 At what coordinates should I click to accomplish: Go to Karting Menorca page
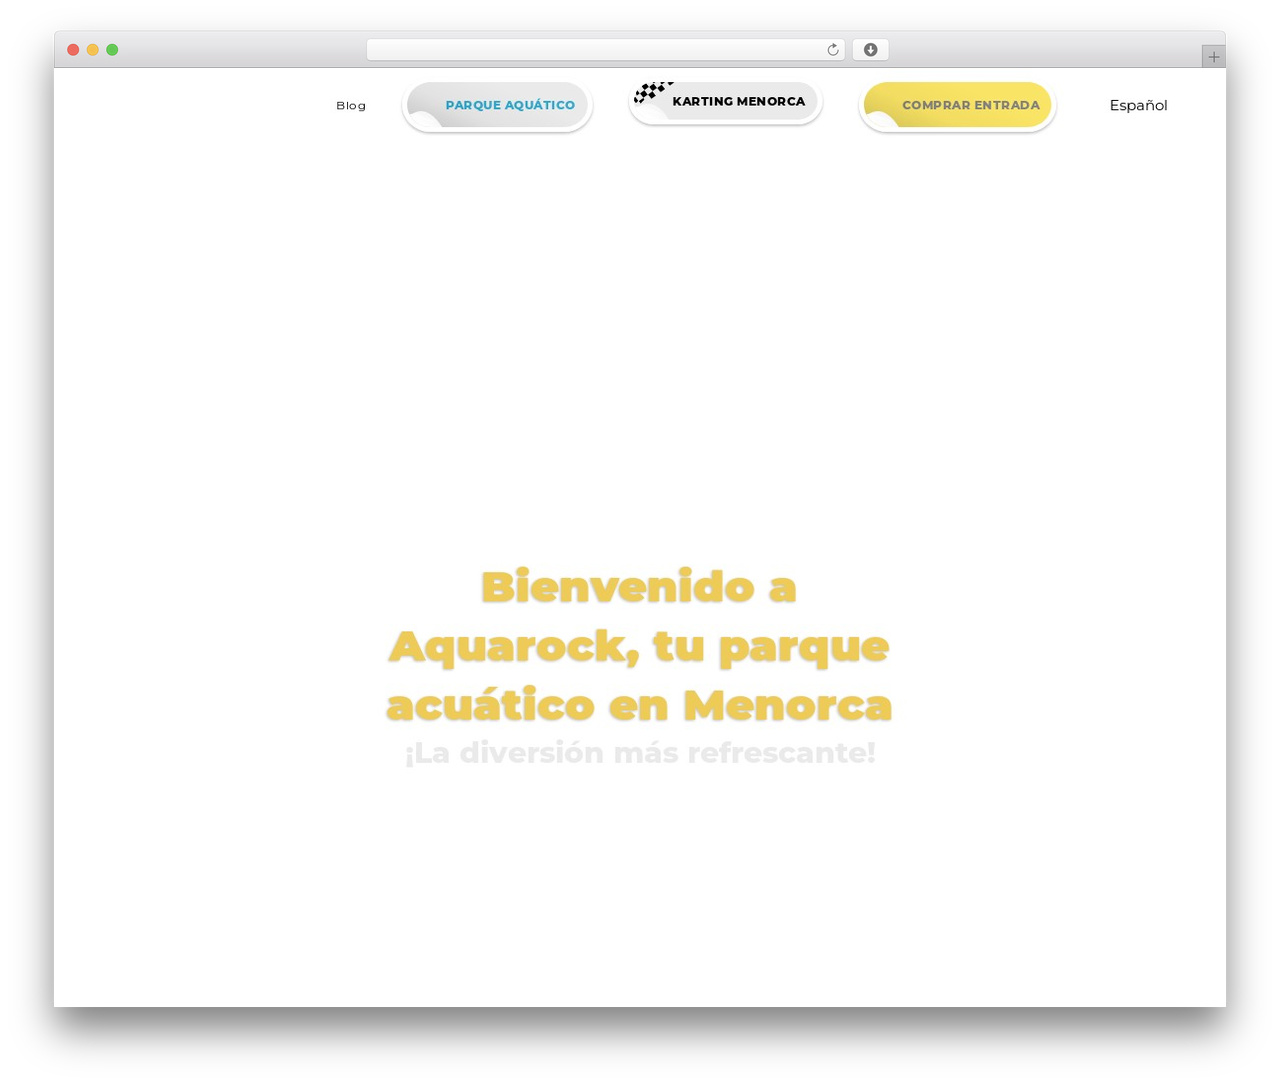click(725, 101)
